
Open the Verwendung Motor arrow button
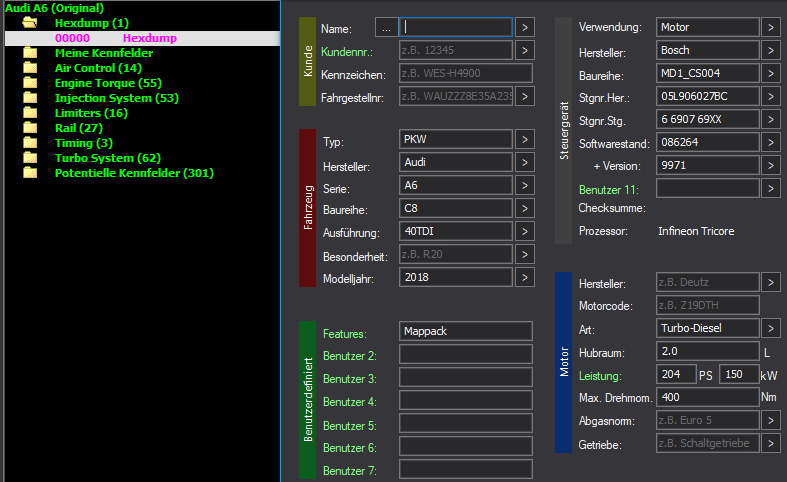[x=771, y=27]
